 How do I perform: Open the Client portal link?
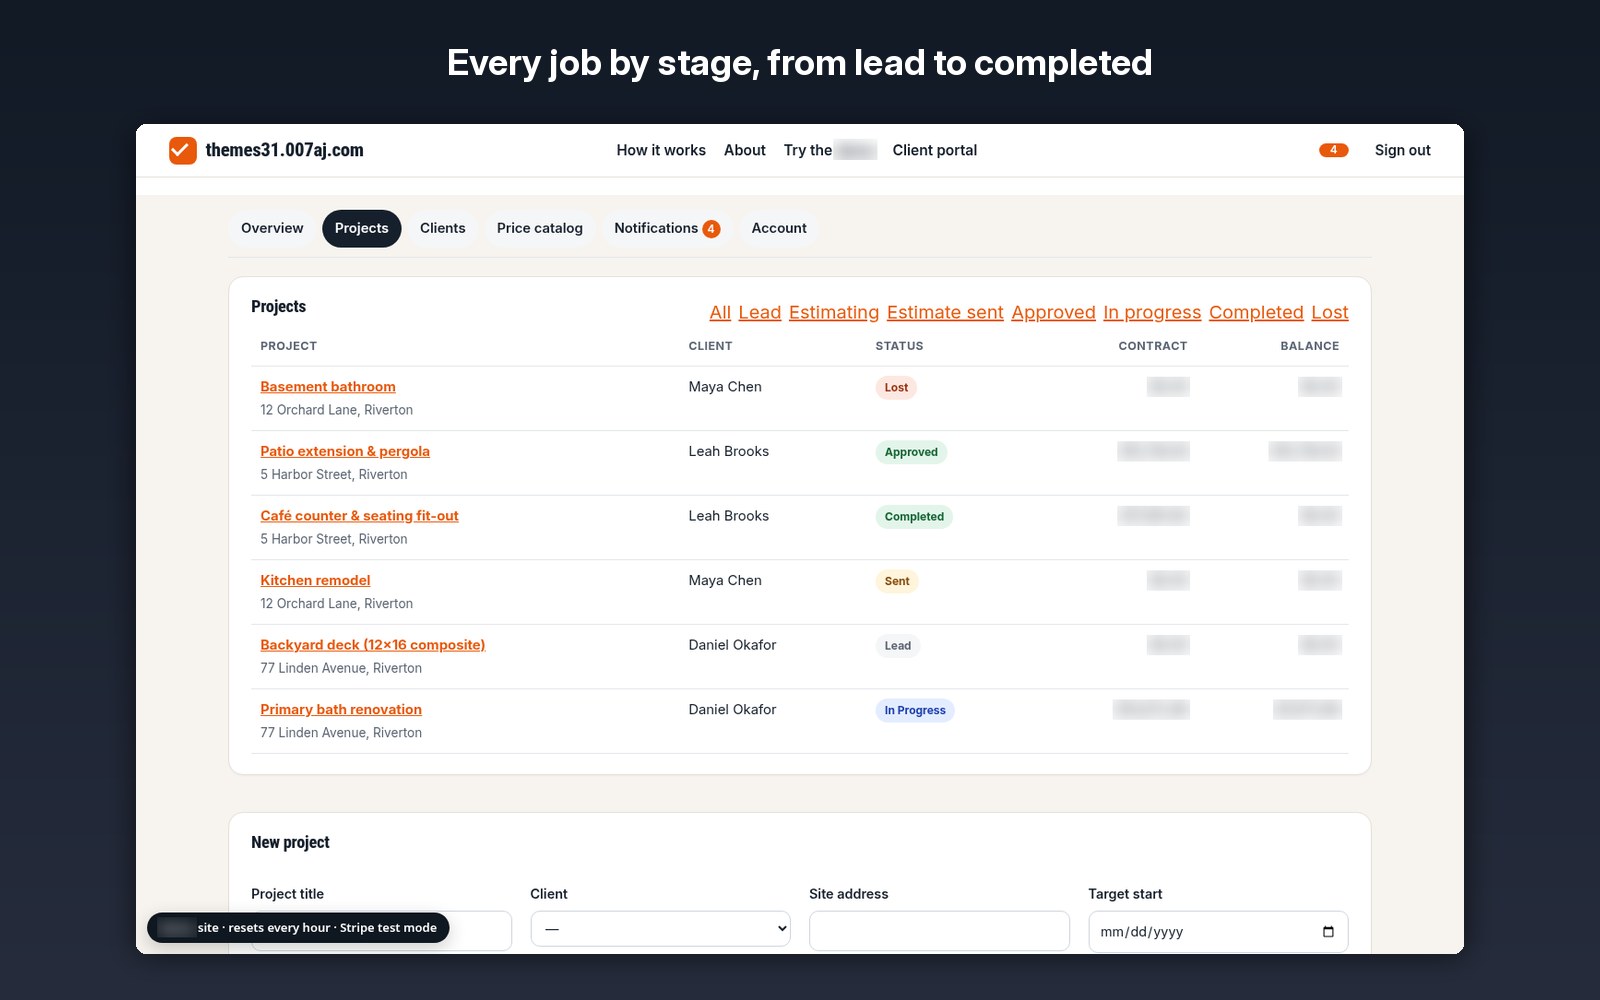tap(935, 150)
